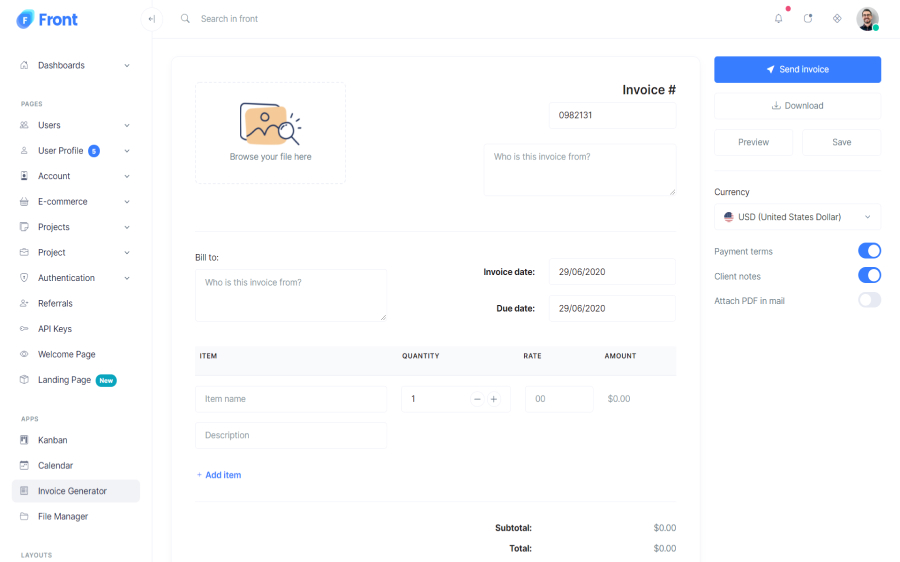Click the minus icon to decrease quantity
The height and width of the screenshot is (562, 900).
point(477,399)
